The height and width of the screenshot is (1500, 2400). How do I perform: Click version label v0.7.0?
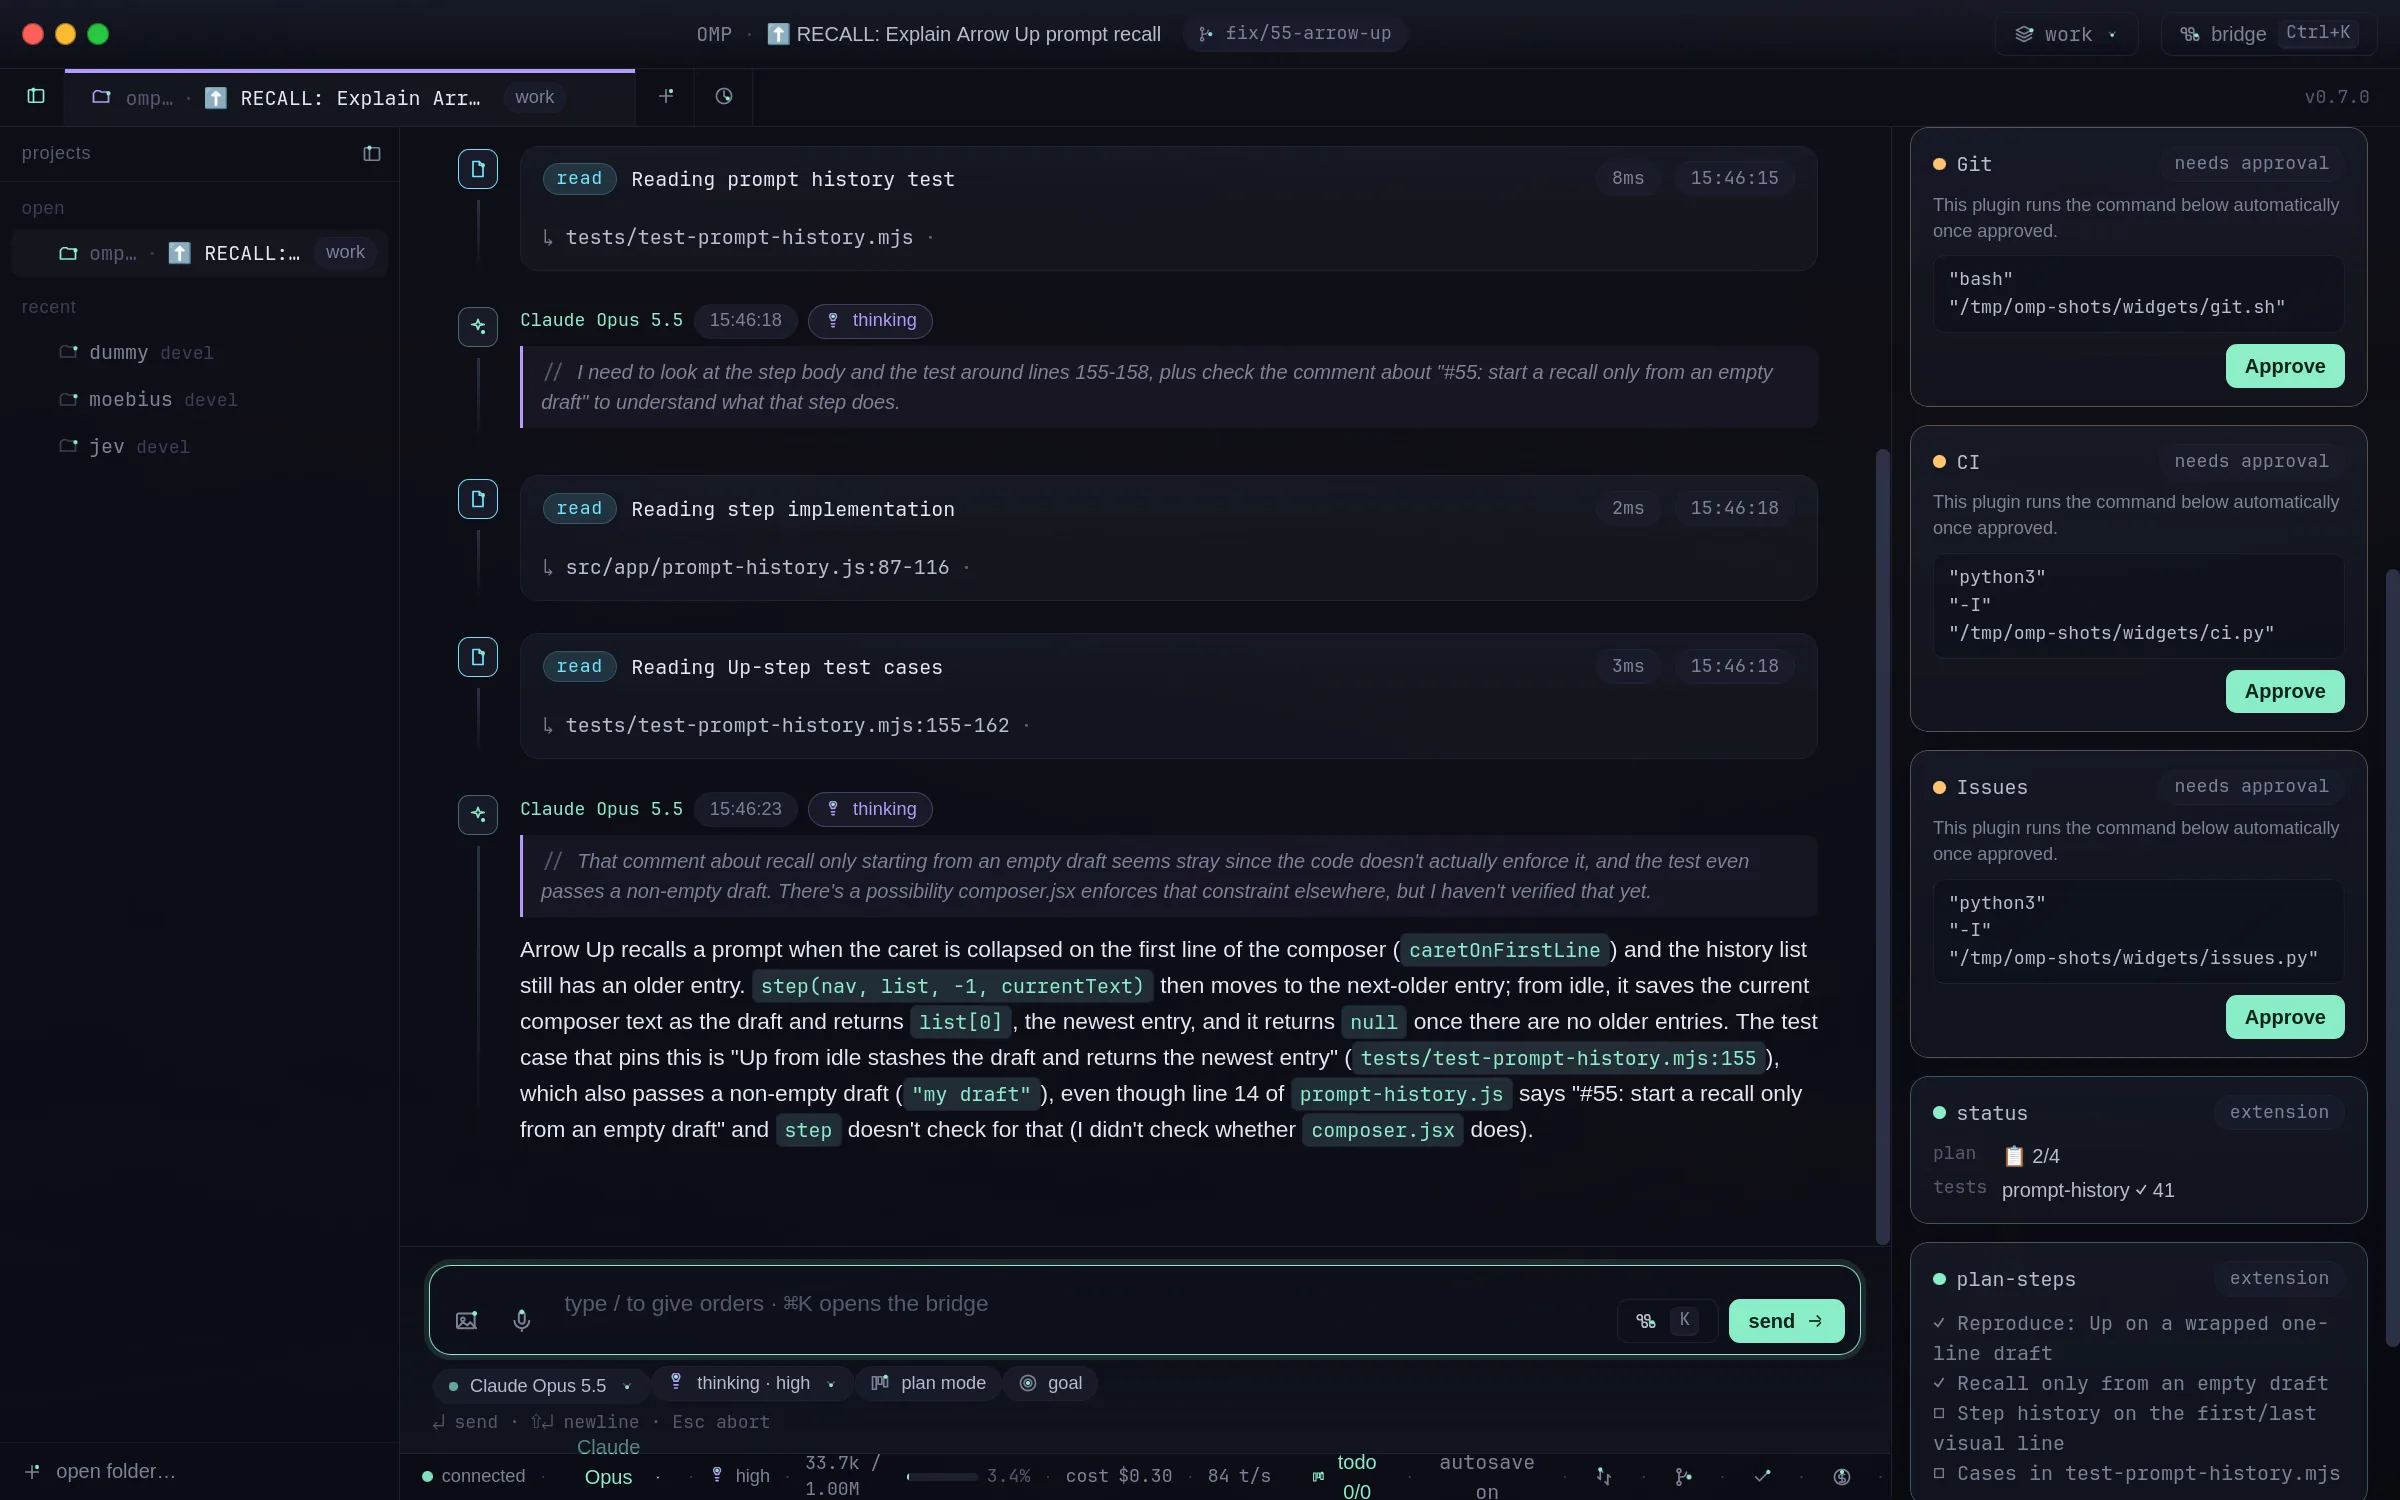pos(2336,97)
